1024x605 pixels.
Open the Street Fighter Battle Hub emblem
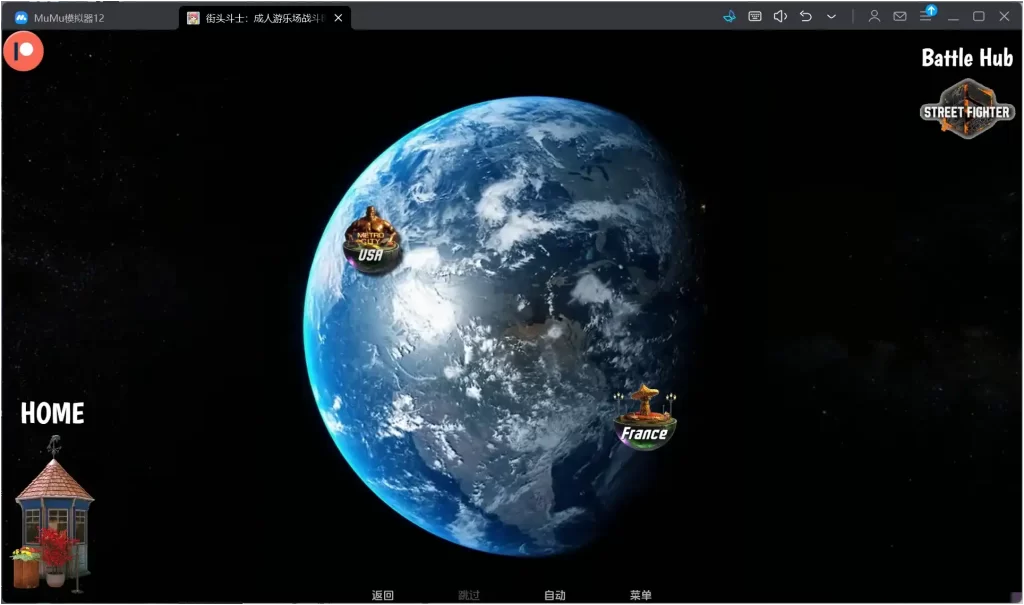point(967,109)
